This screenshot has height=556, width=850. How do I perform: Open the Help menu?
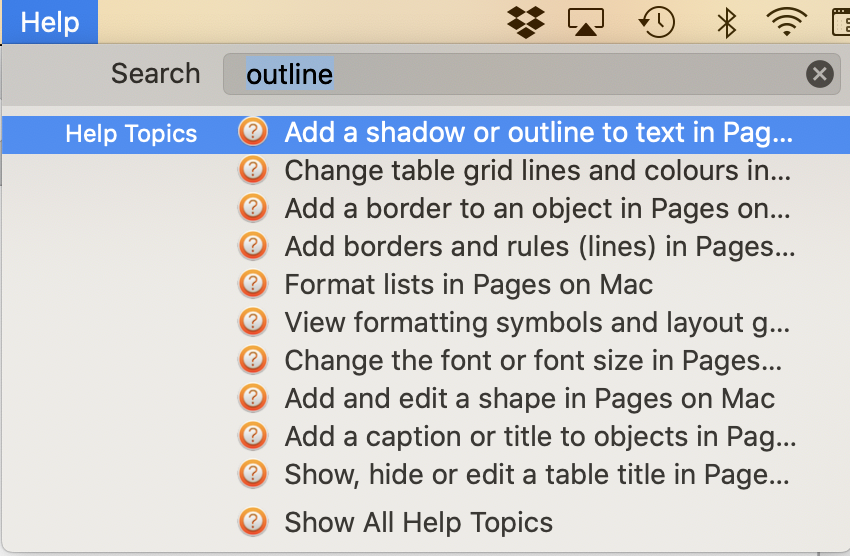49,21
